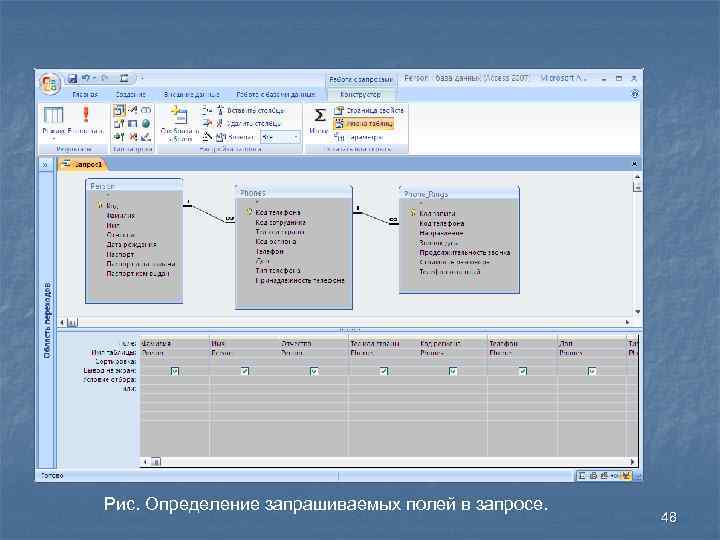Open the Внешние данные ribbon tab
Image resolution: width=720 pixels, height=540 pixels.
(x=191, y=94)
